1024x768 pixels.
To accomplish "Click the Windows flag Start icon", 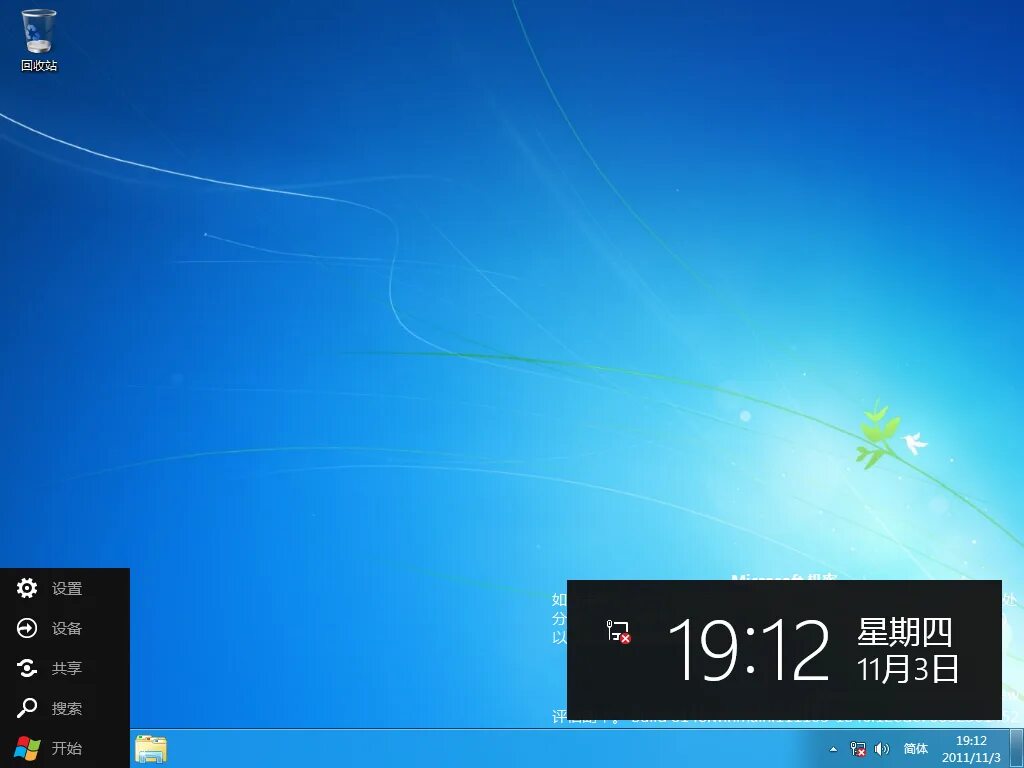I will click(x=27, y=748).
